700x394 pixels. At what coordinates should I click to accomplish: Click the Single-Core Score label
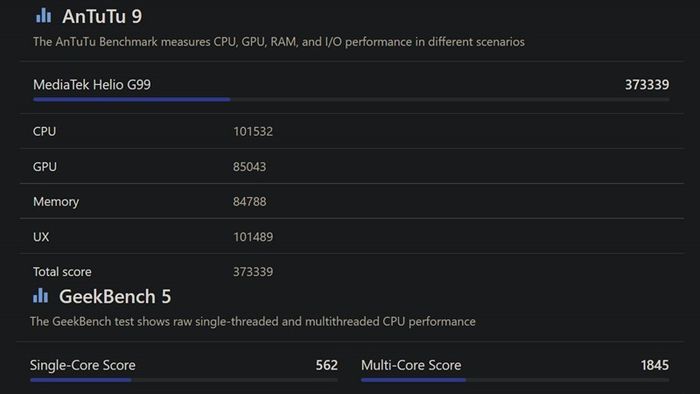83,365
